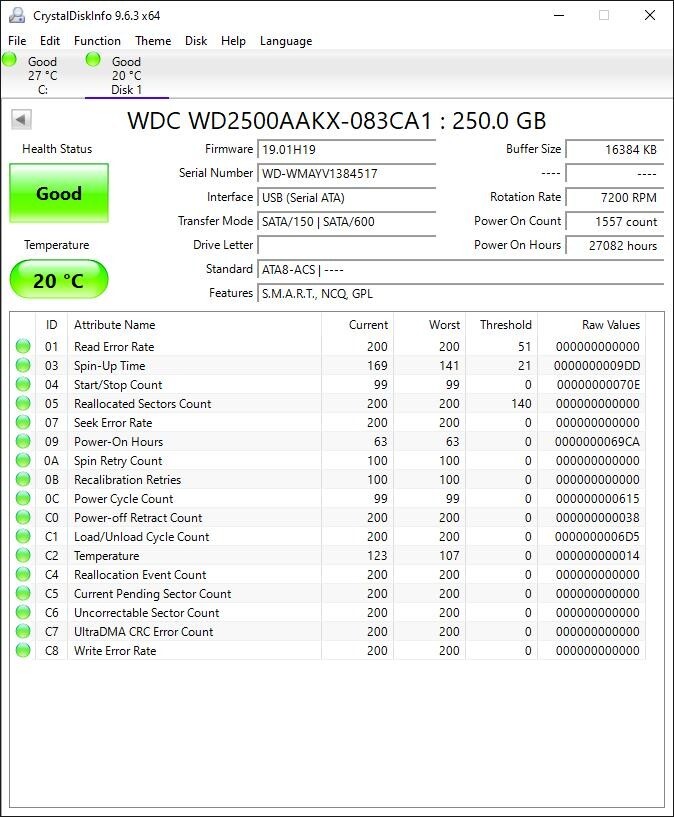The height and width of the screenshot is (817, 674).
Task: Click the Features field S.M.A.R.T., NCQ, GPL
Action: pyautogui.click(x=461, y=293)
